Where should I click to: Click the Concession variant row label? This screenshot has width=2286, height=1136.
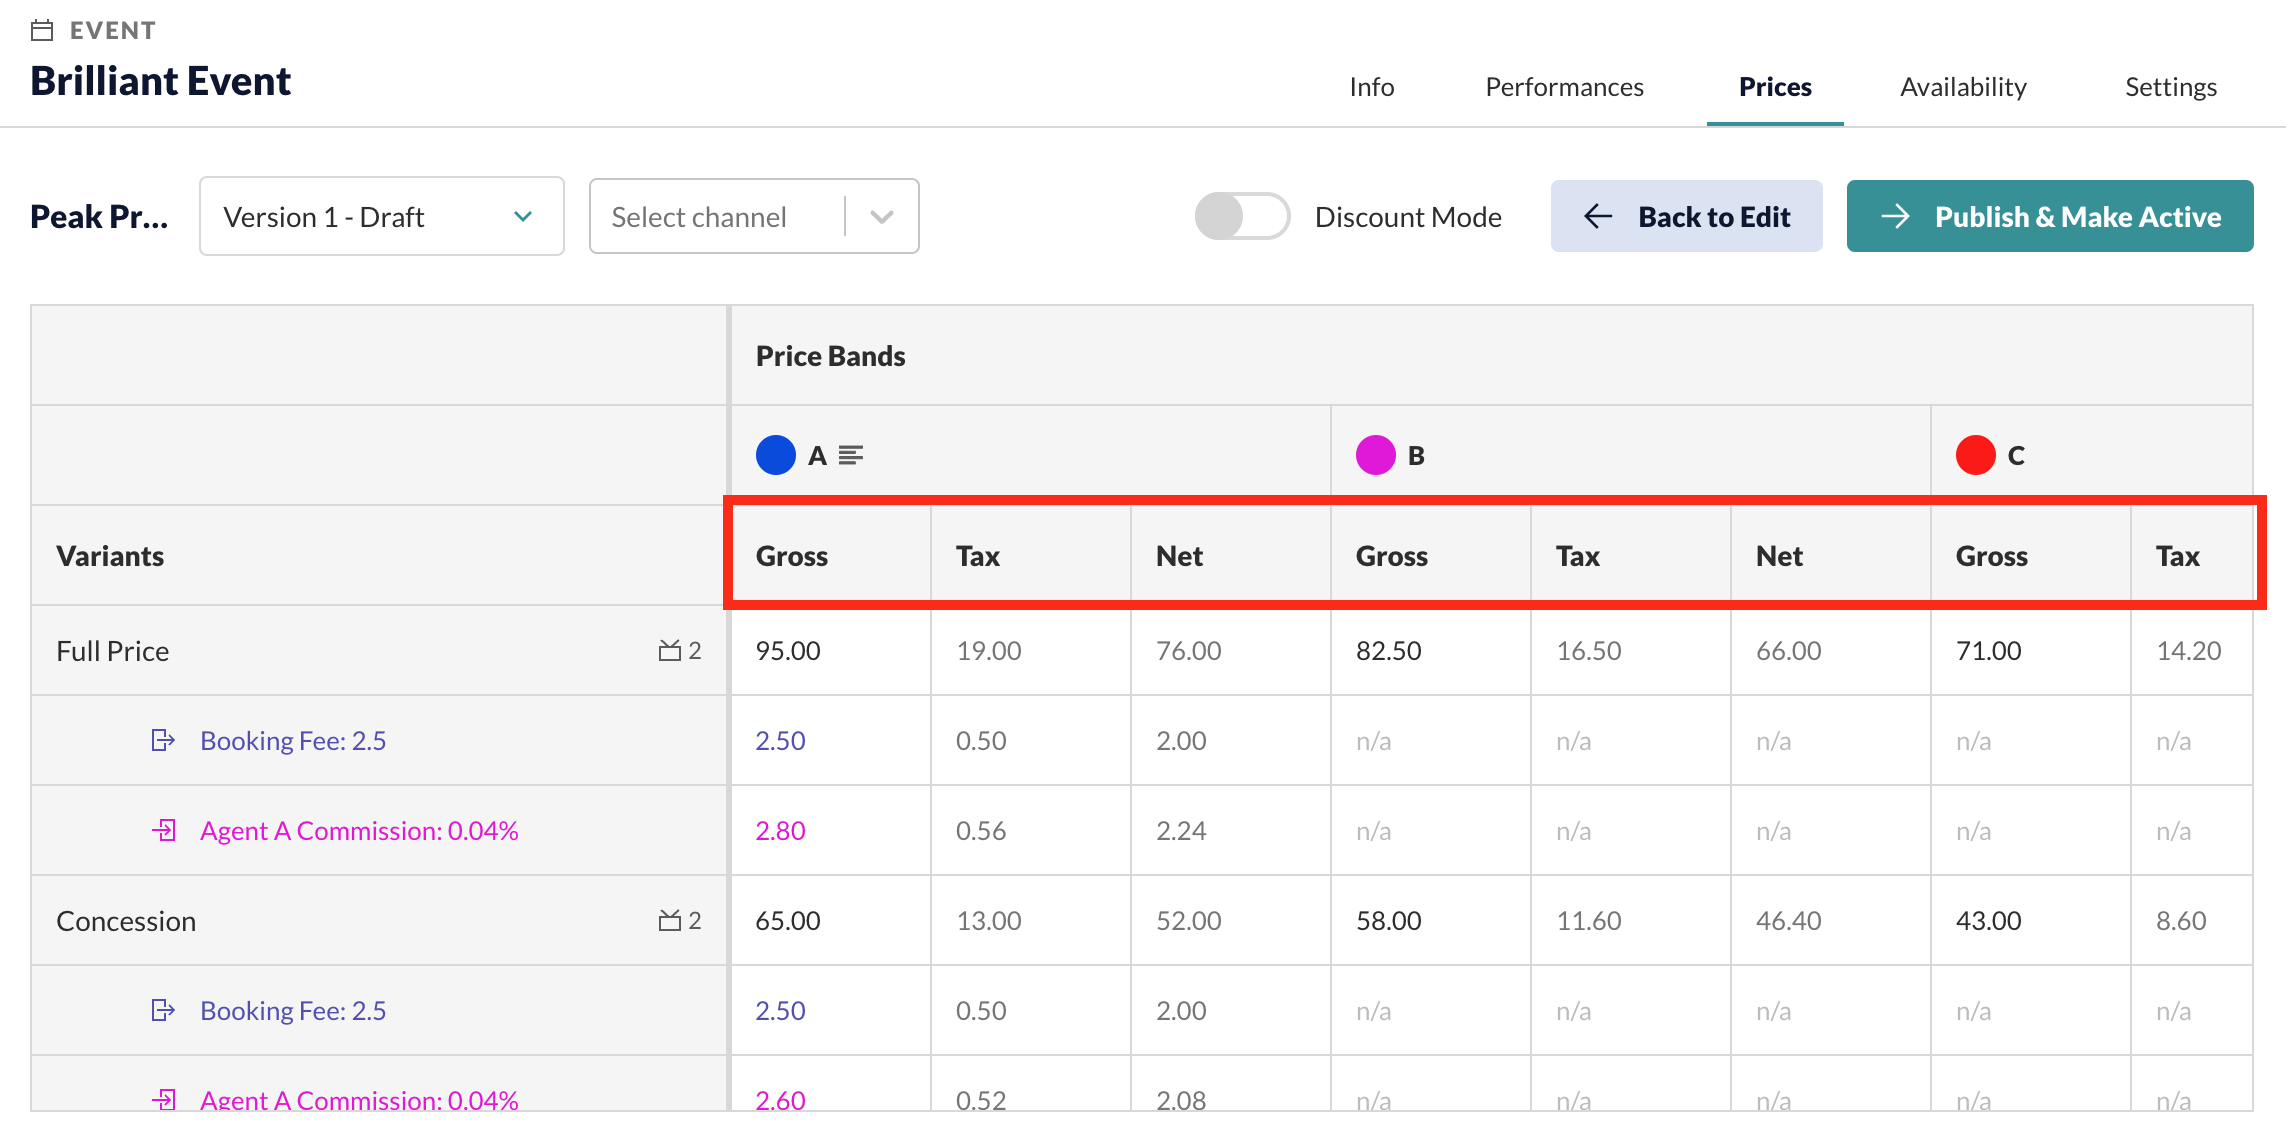point(126,921)
